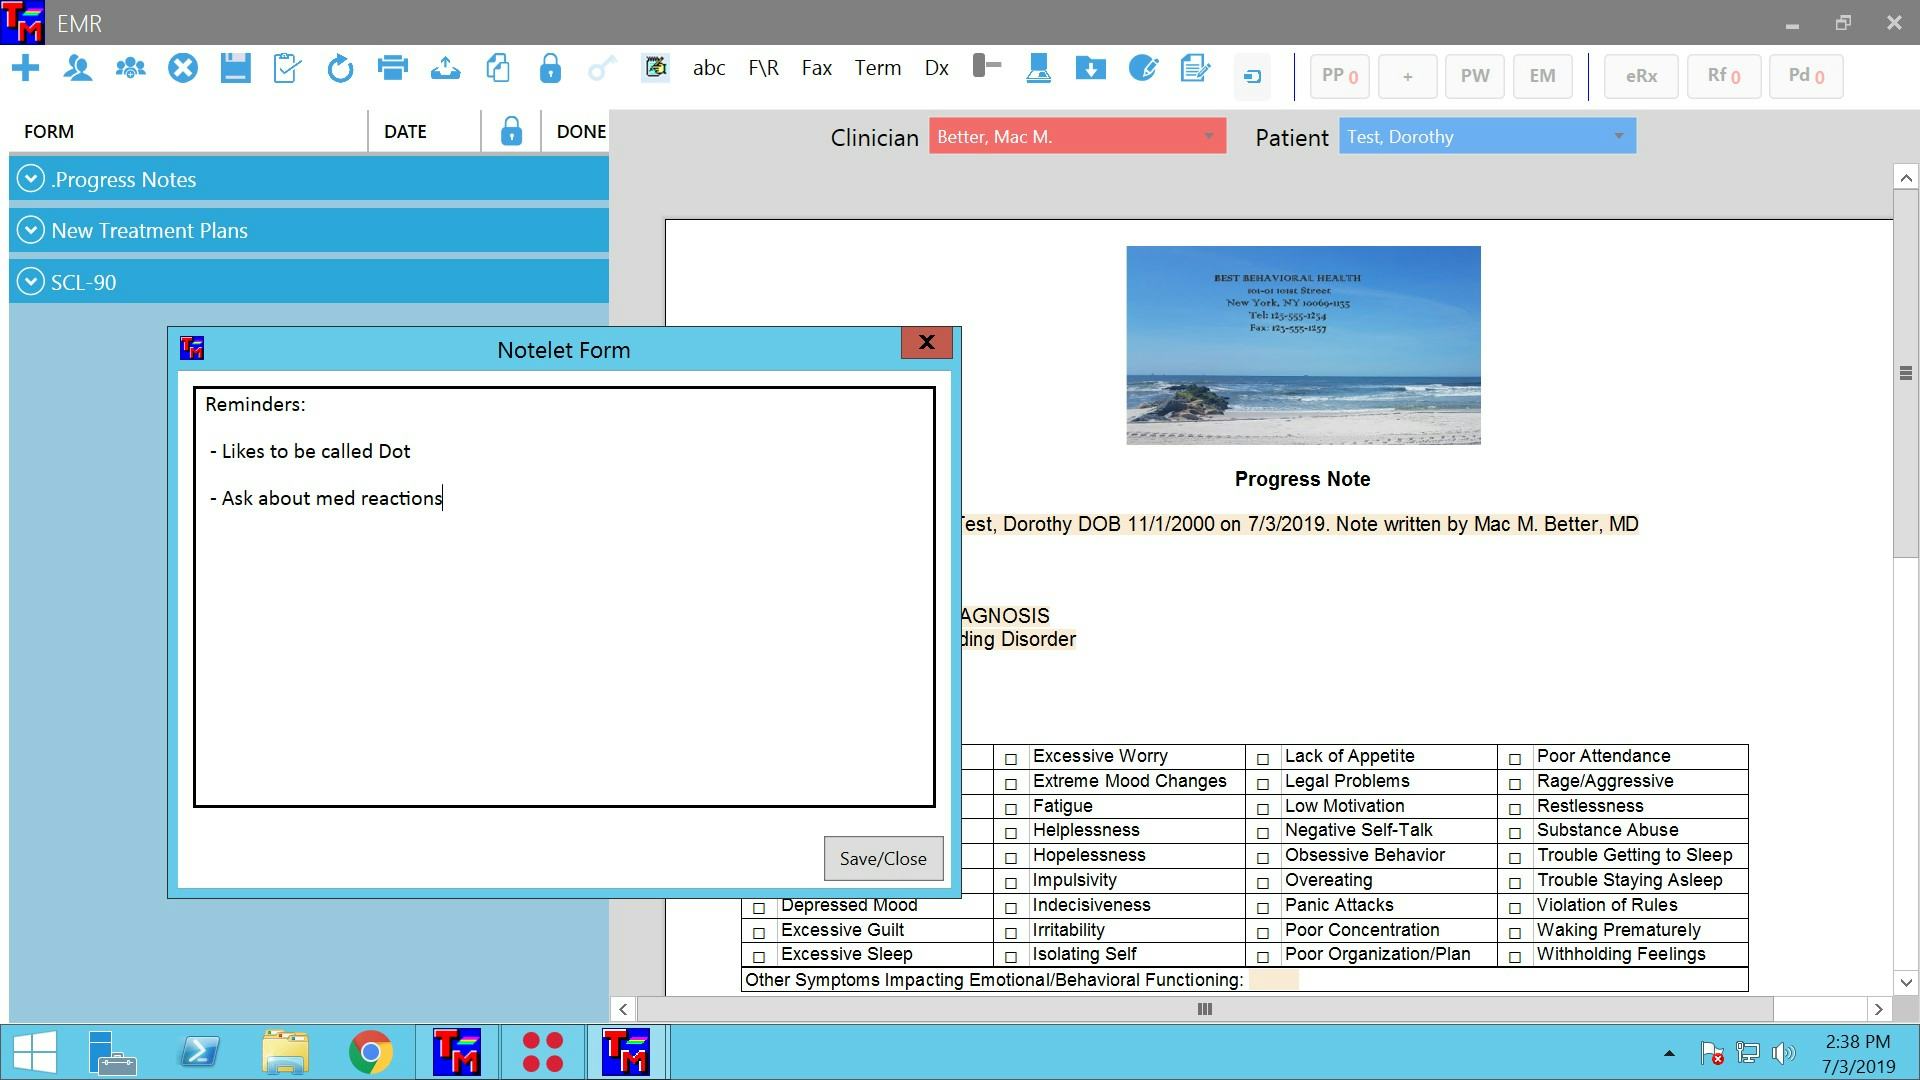1920x1080 pixels.
Task: Tick the Panic Attacks checkbox
Action: [x=1263, y=908]
